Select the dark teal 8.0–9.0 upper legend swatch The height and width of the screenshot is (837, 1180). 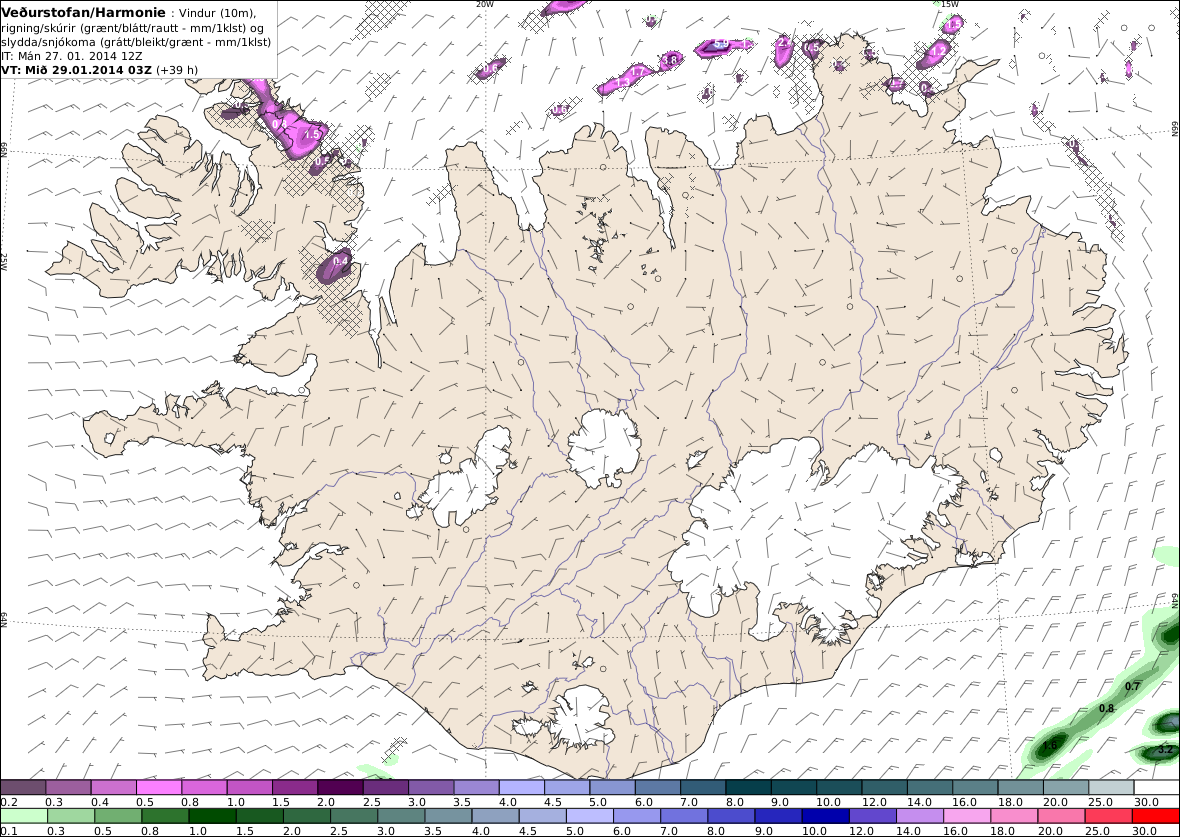(x=749, y=787)
